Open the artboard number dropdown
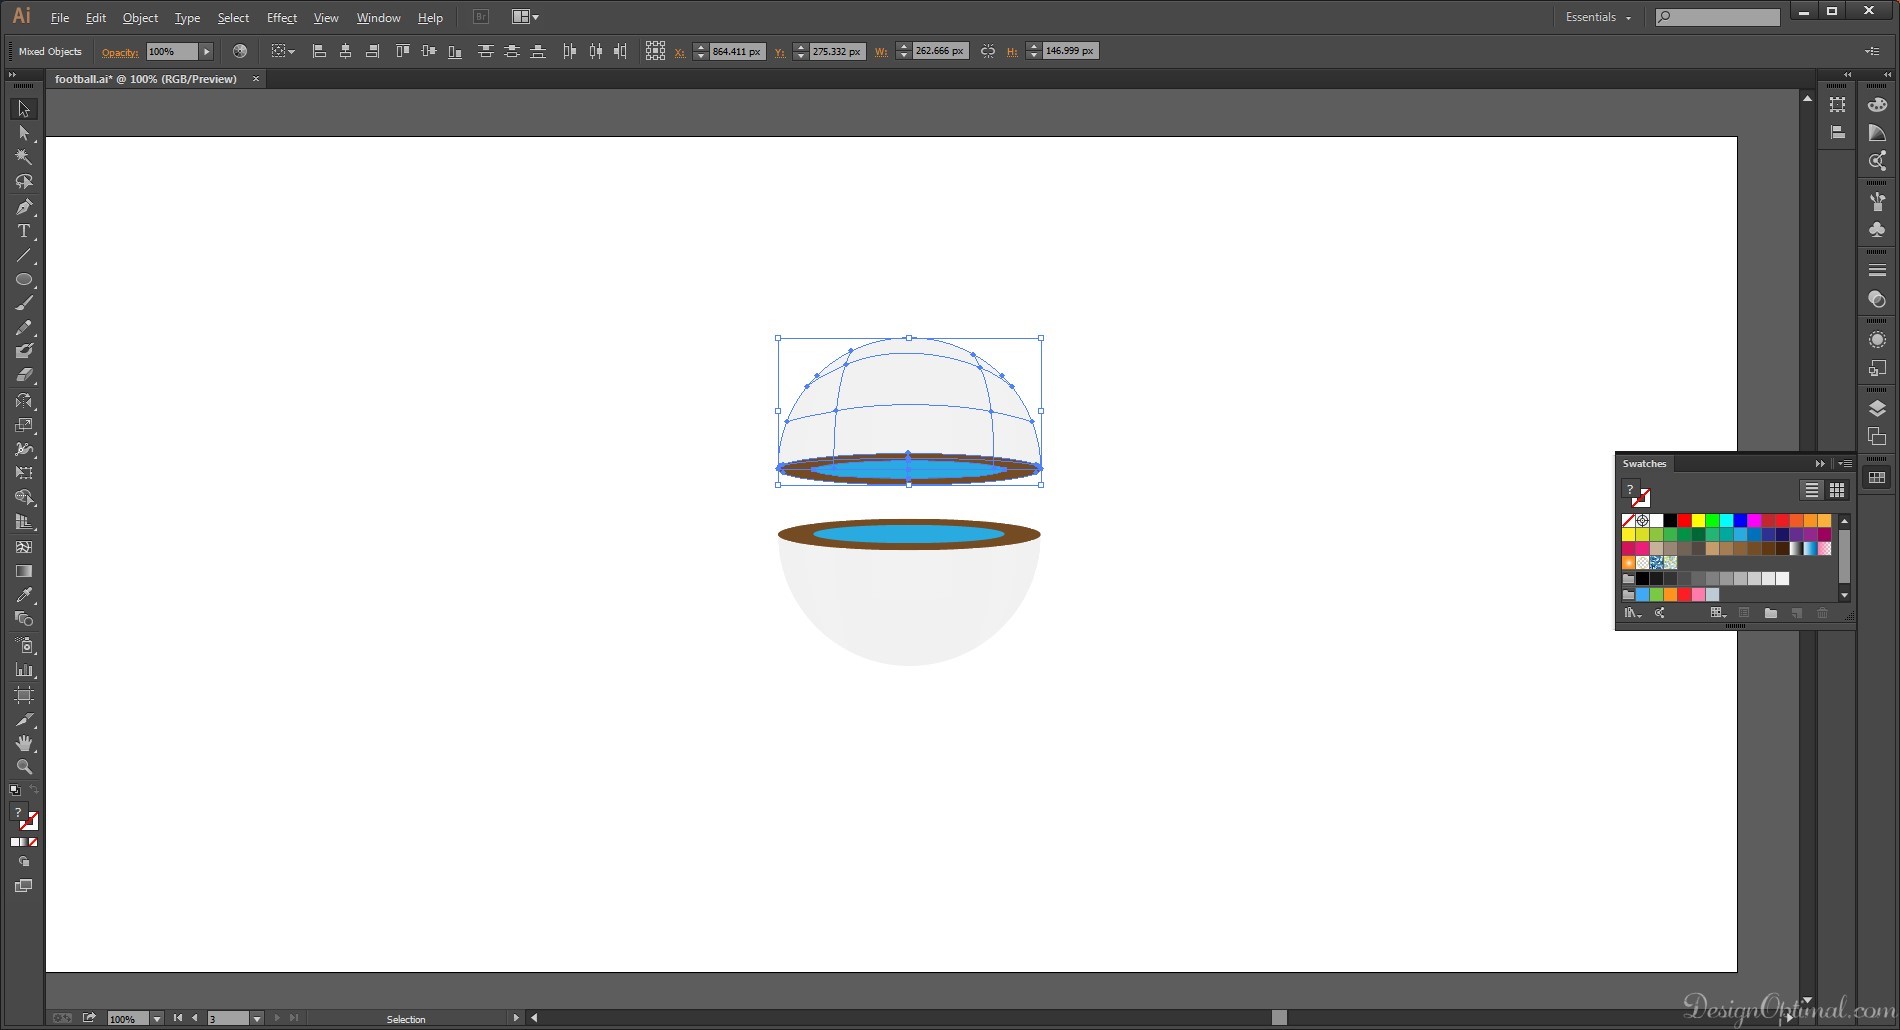1900x1030 pixels. [257, 1018]
